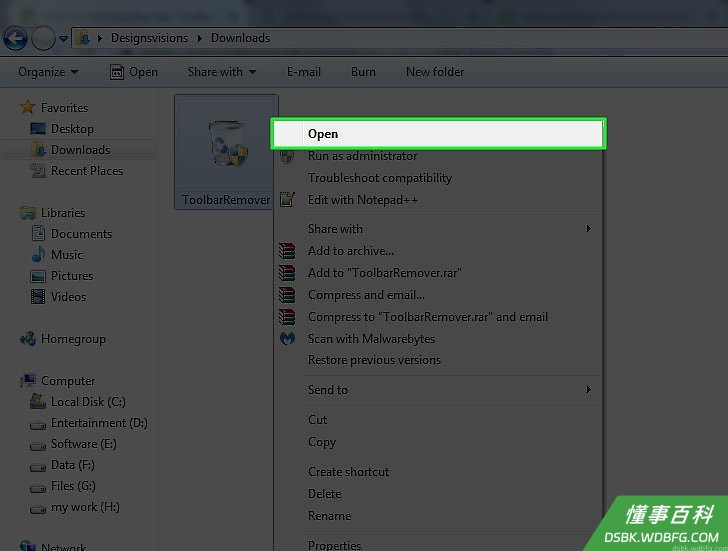Open the recent locations dropdown arrow
Image resolution: width=728 pixels, height=551 pixels.
pyautogui.click(x=63, y=39)
